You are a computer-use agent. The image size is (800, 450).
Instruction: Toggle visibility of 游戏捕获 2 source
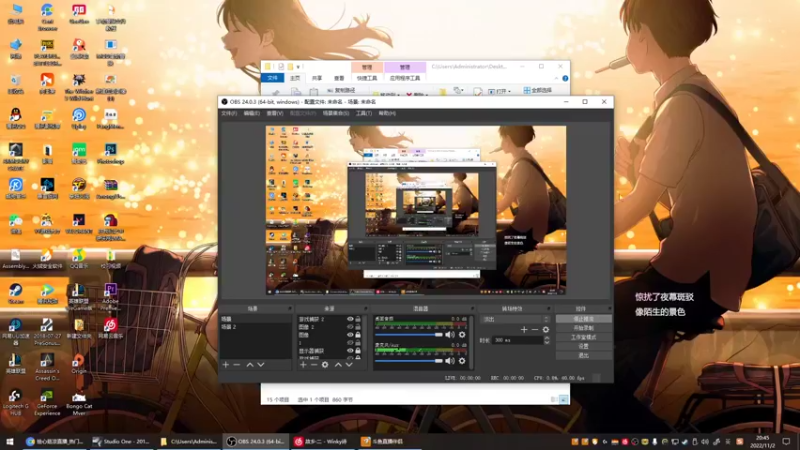click(350, 319)
